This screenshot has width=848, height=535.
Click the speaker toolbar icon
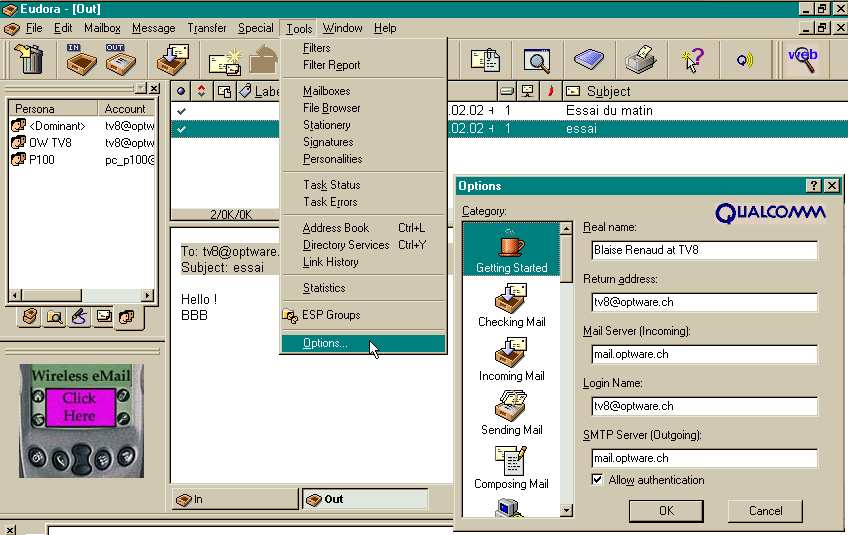click(745, 60)
